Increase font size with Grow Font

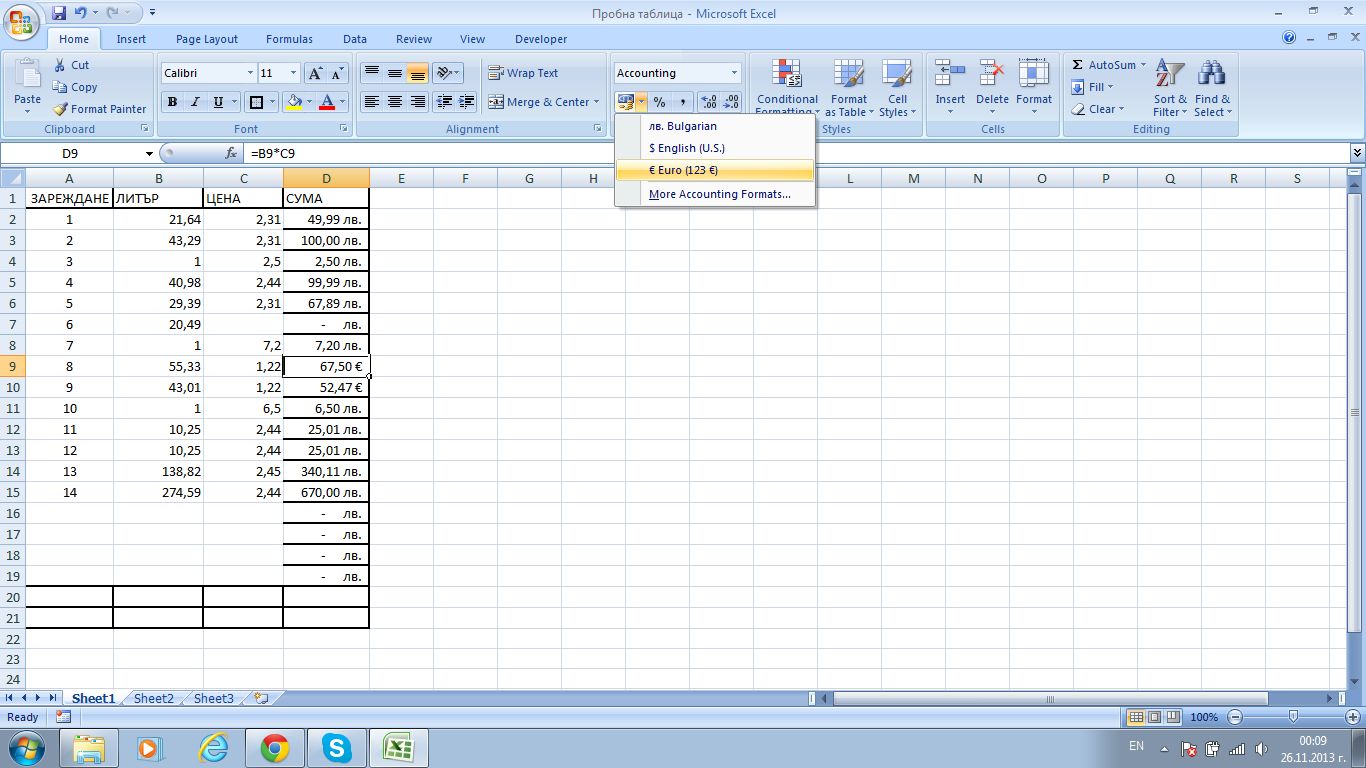(x=315, y=73)
